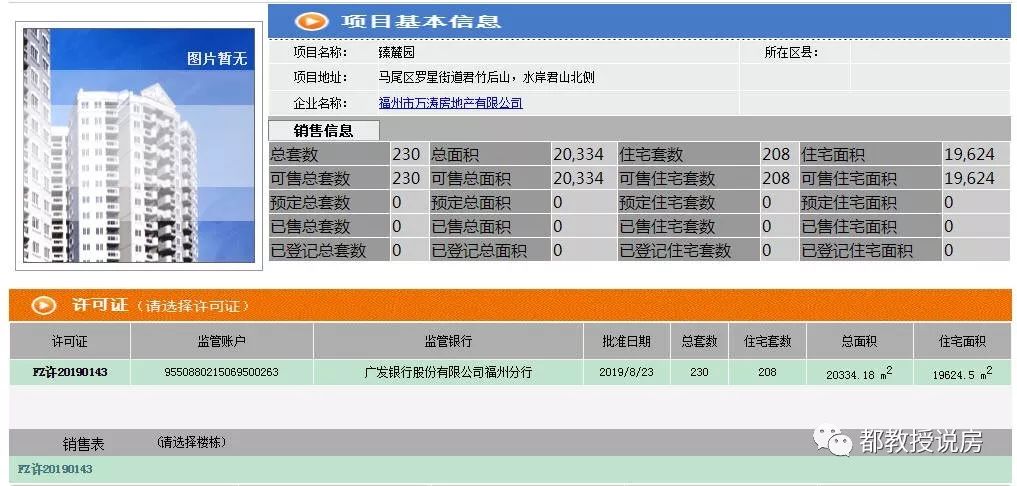Click the 住宅面积 column header in permit table
This screenshot has height=486, width=1017.
point(963,341)
